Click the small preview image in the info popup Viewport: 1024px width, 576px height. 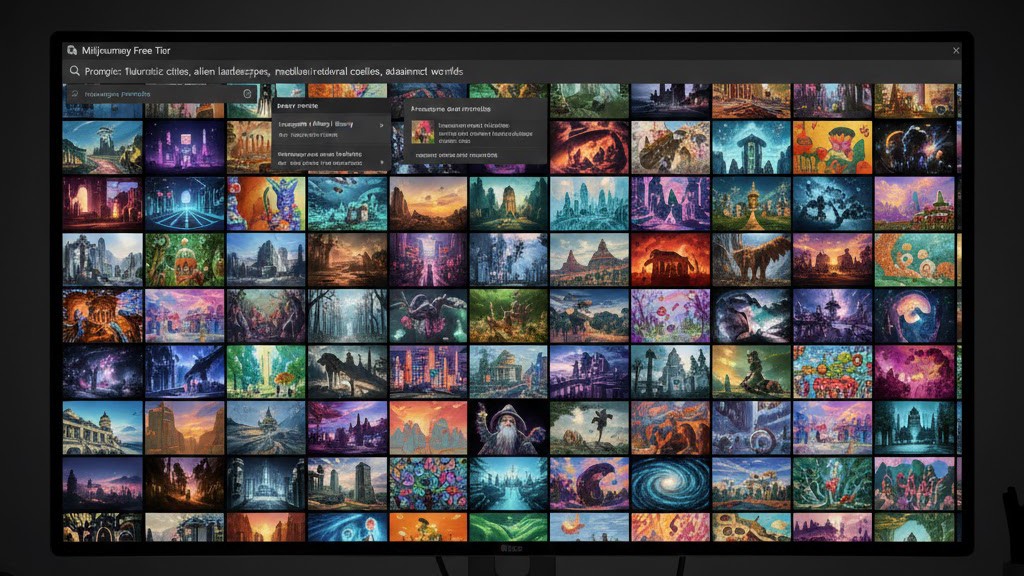[x=422, y=132]
